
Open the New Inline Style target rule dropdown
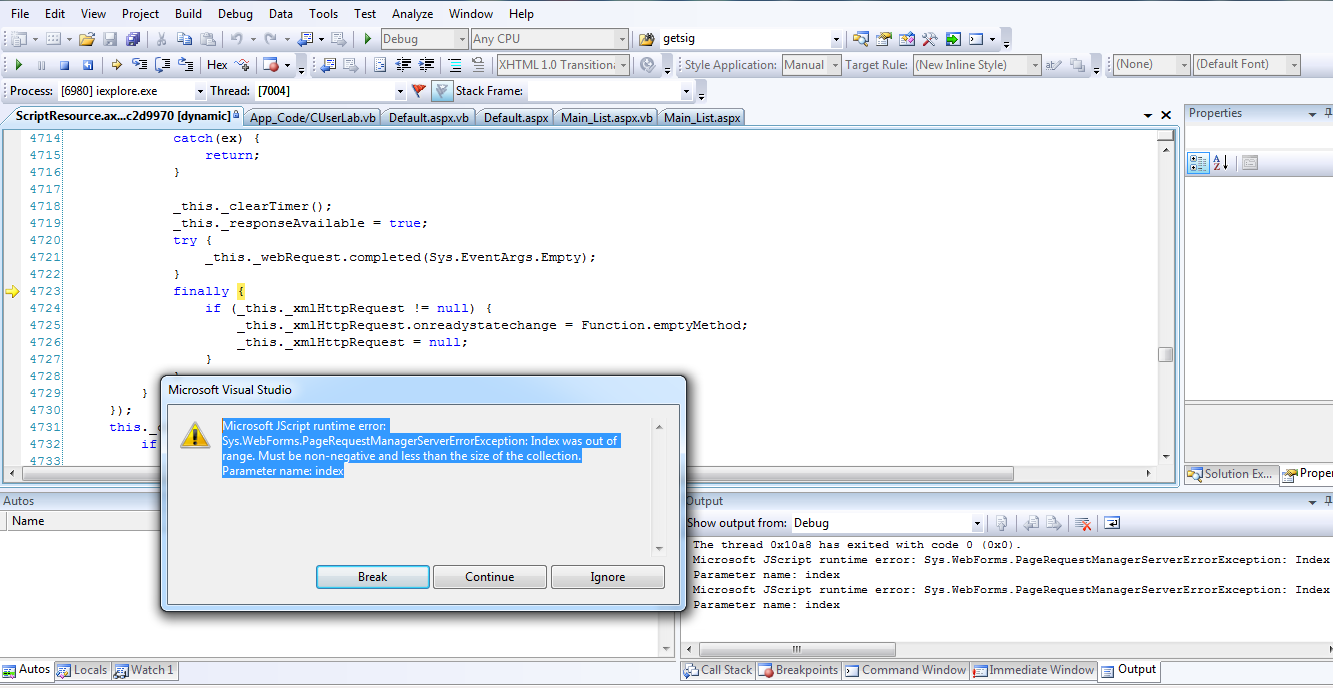tap(1035, 65)
